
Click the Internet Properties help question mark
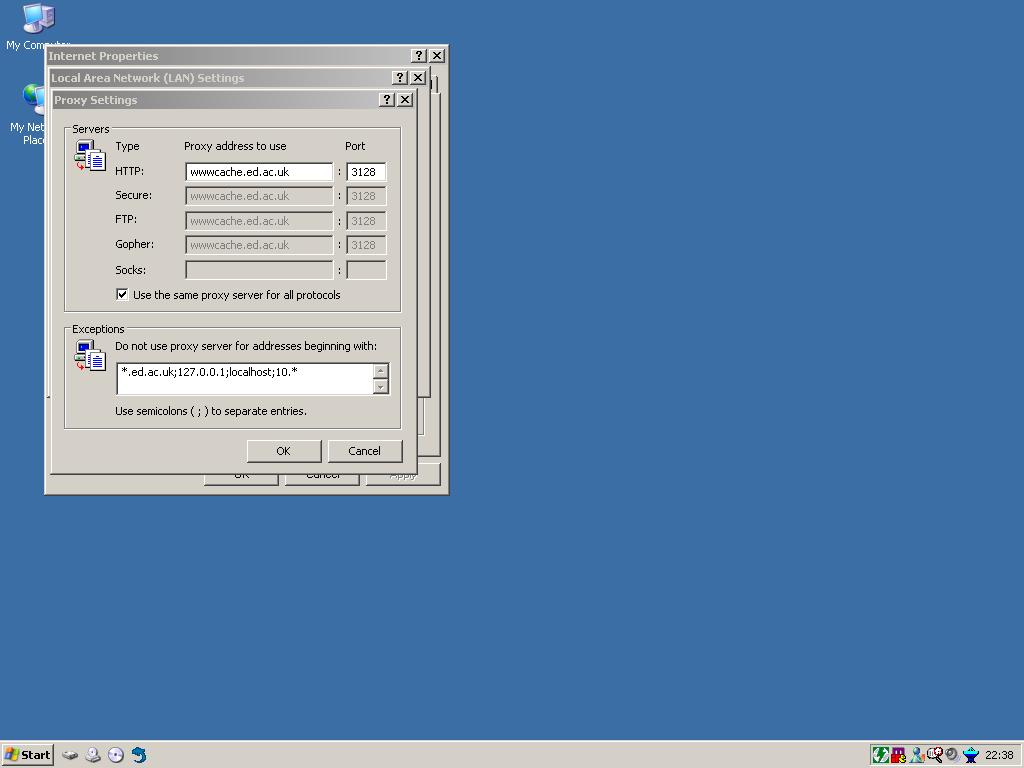tap(419, 56)
